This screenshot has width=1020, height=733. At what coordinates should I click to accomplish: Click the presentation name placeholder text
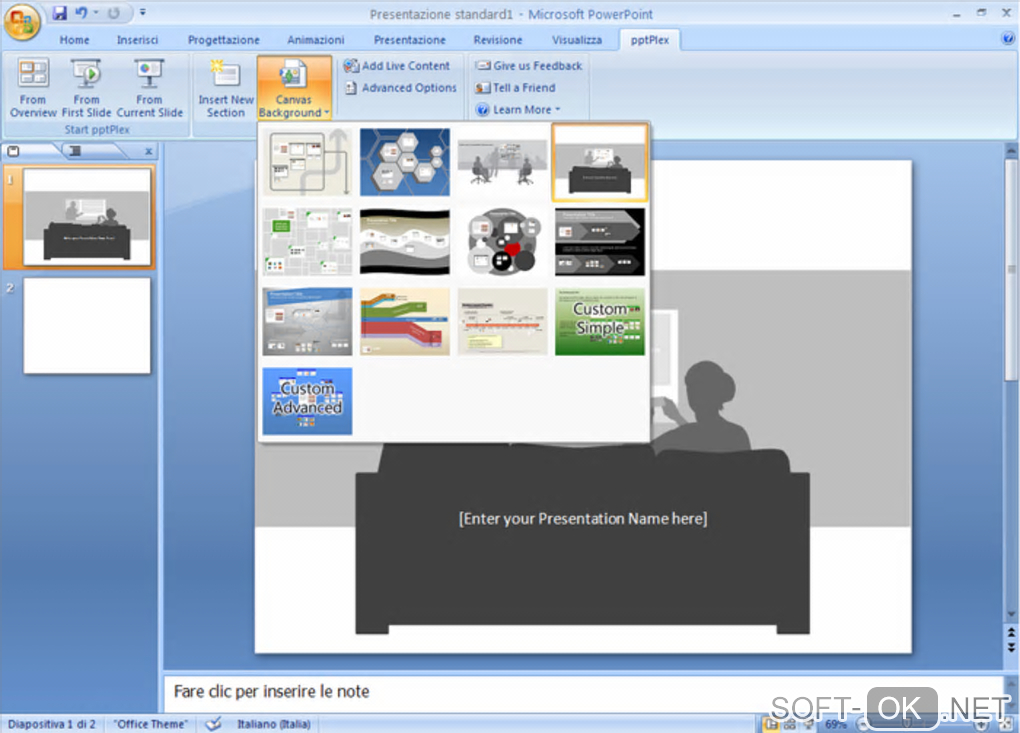[583, 518]
